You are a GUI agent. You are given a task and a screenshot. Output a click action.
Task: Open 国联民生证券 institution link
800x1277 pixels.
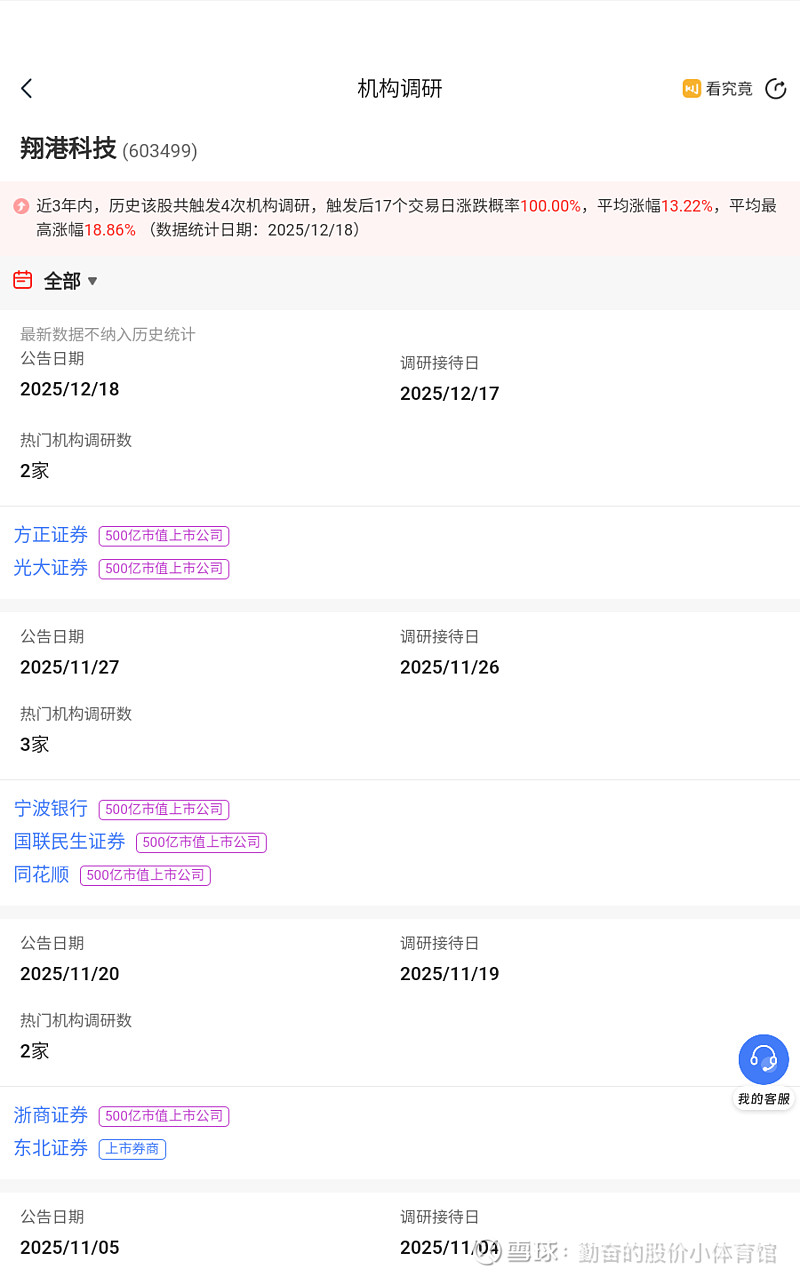(70, 841)
